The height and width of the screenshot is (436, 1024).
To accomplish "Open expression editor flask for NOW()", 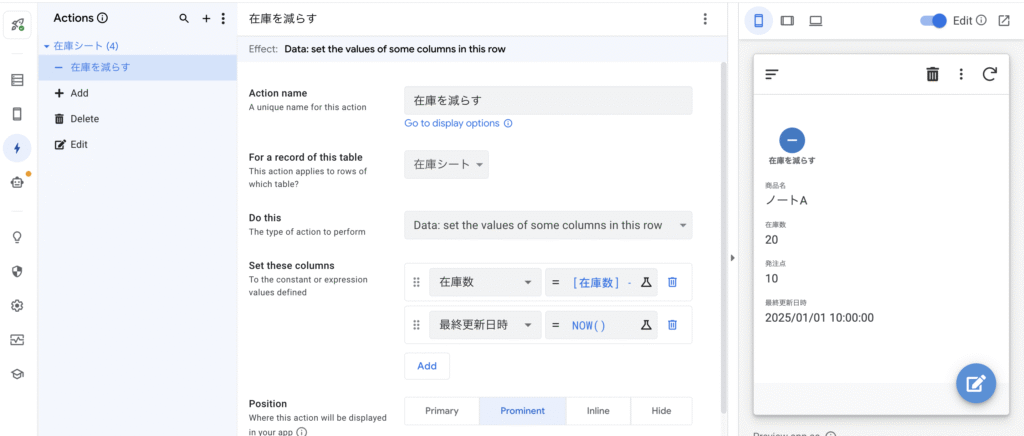I will click(x=646, y=325).
